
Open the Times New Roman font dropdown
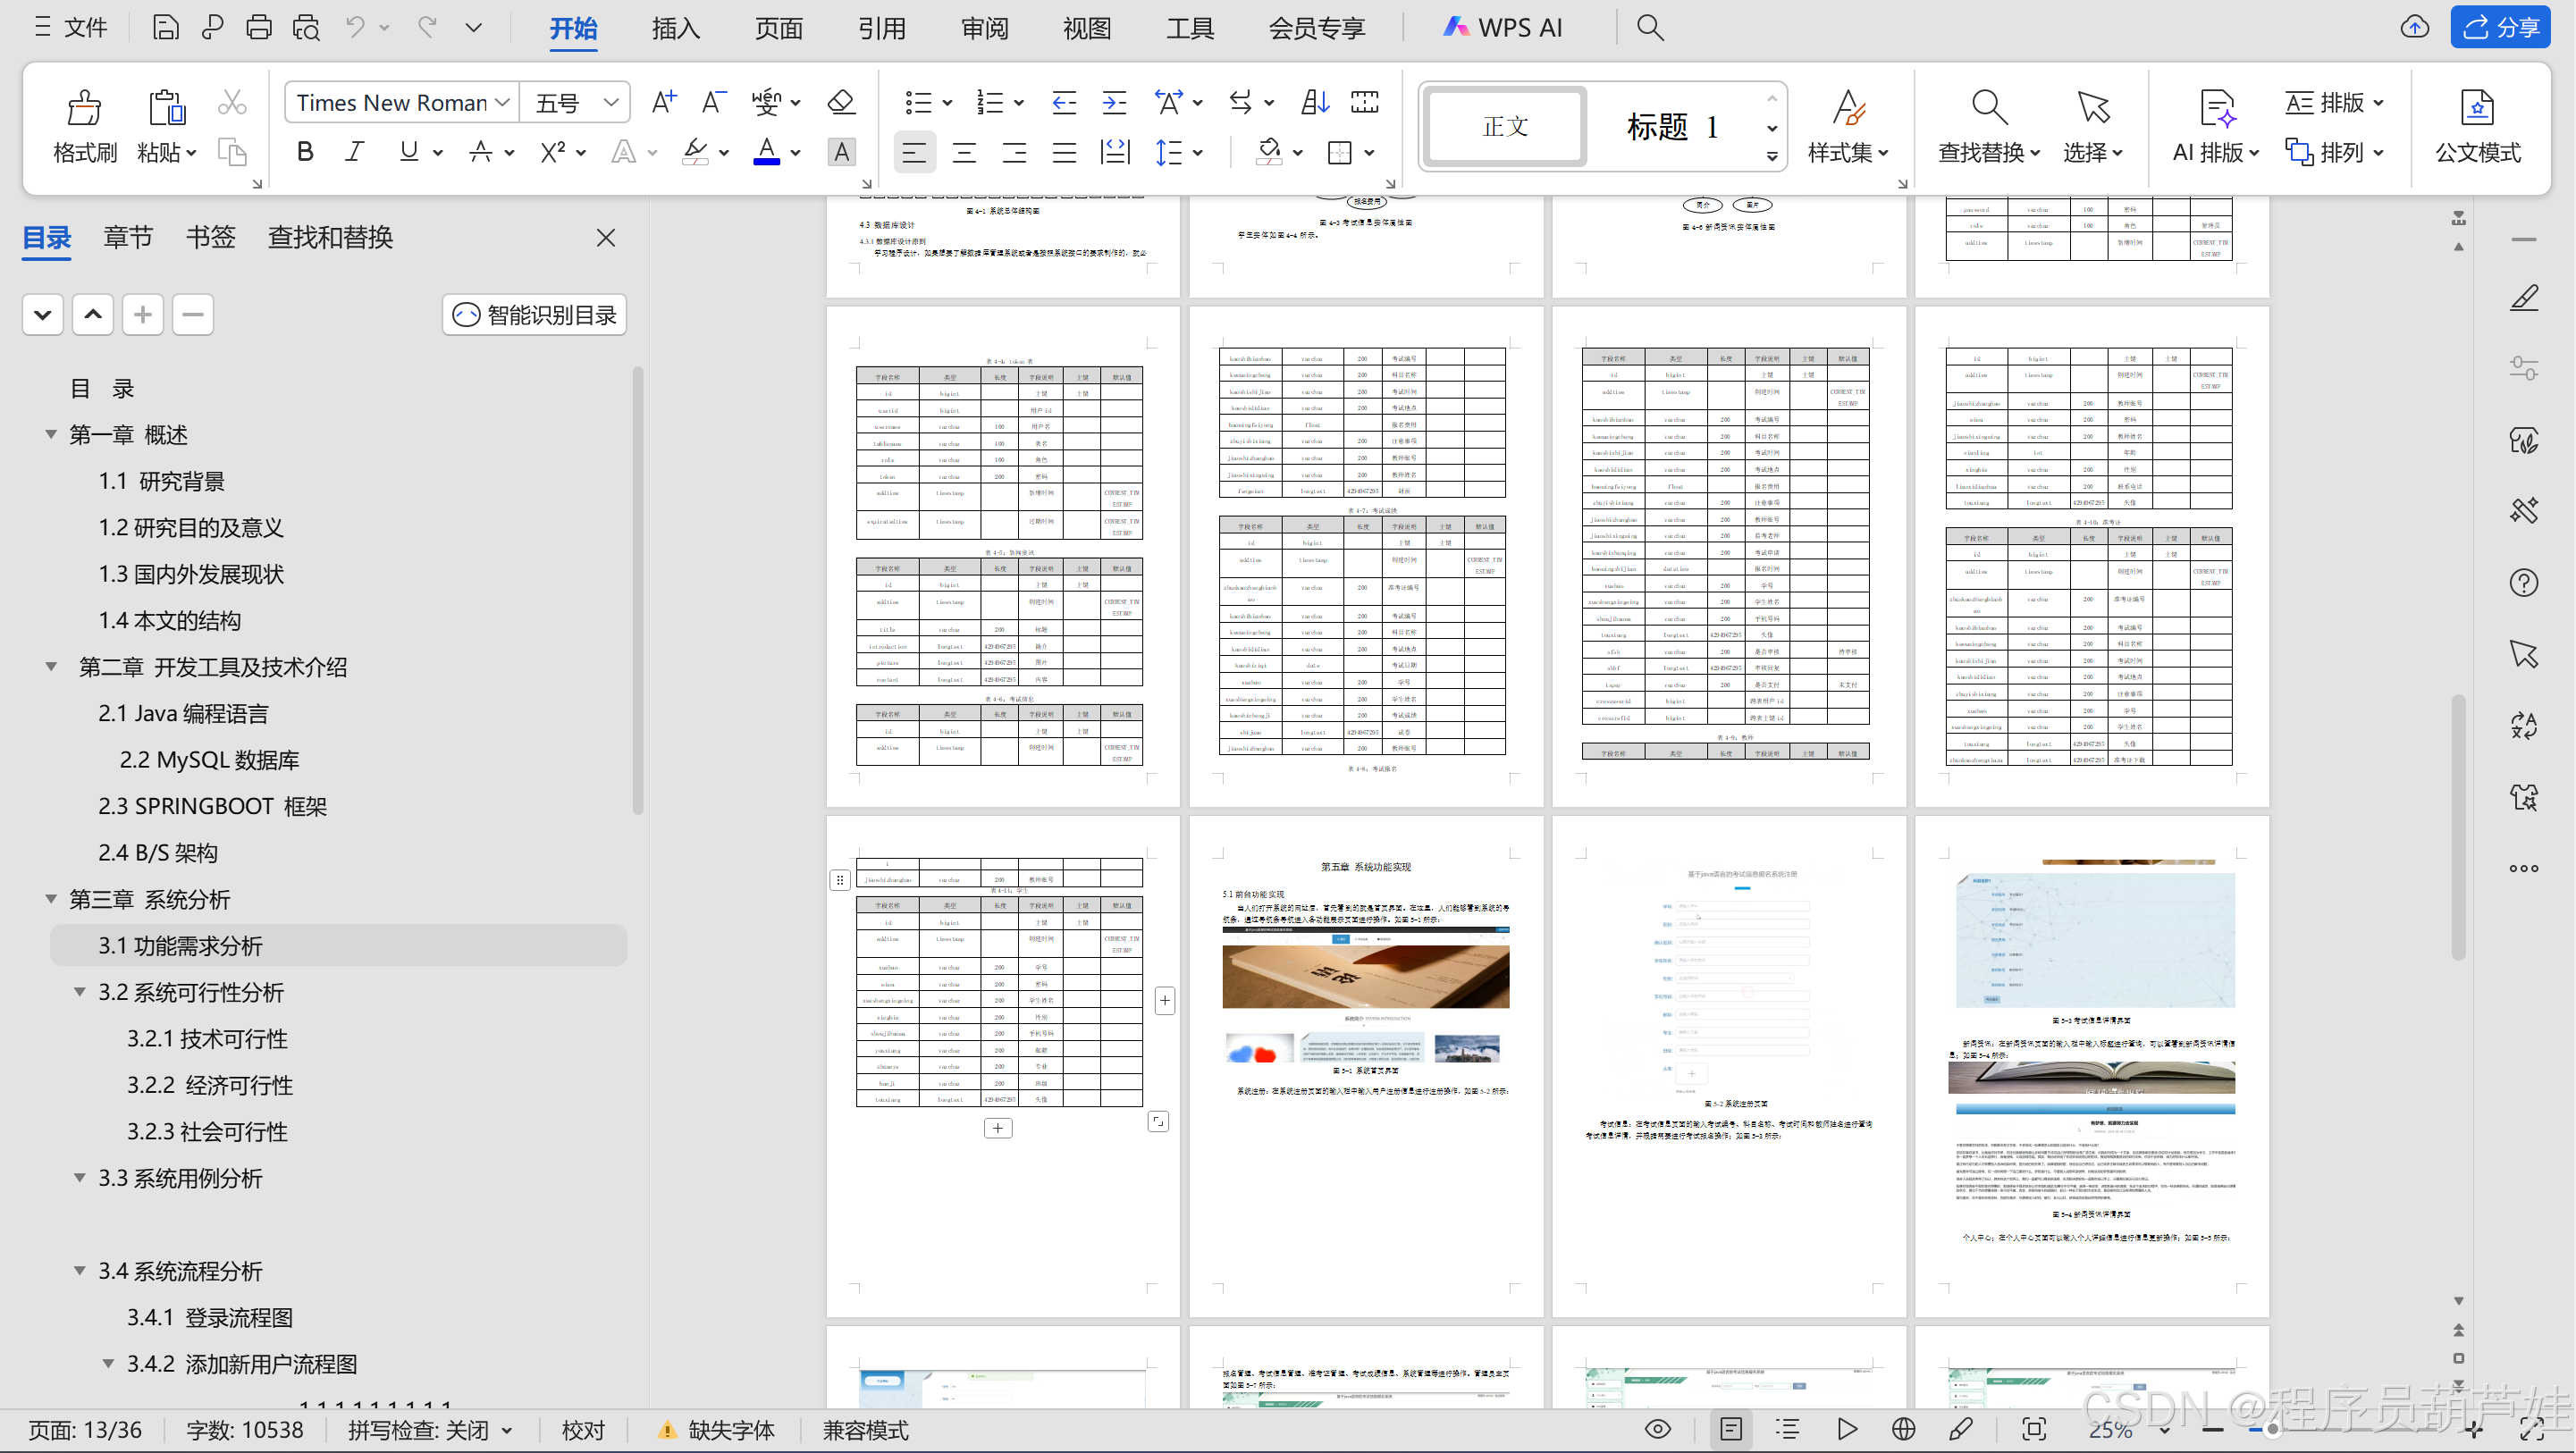(x=503, y=102)
